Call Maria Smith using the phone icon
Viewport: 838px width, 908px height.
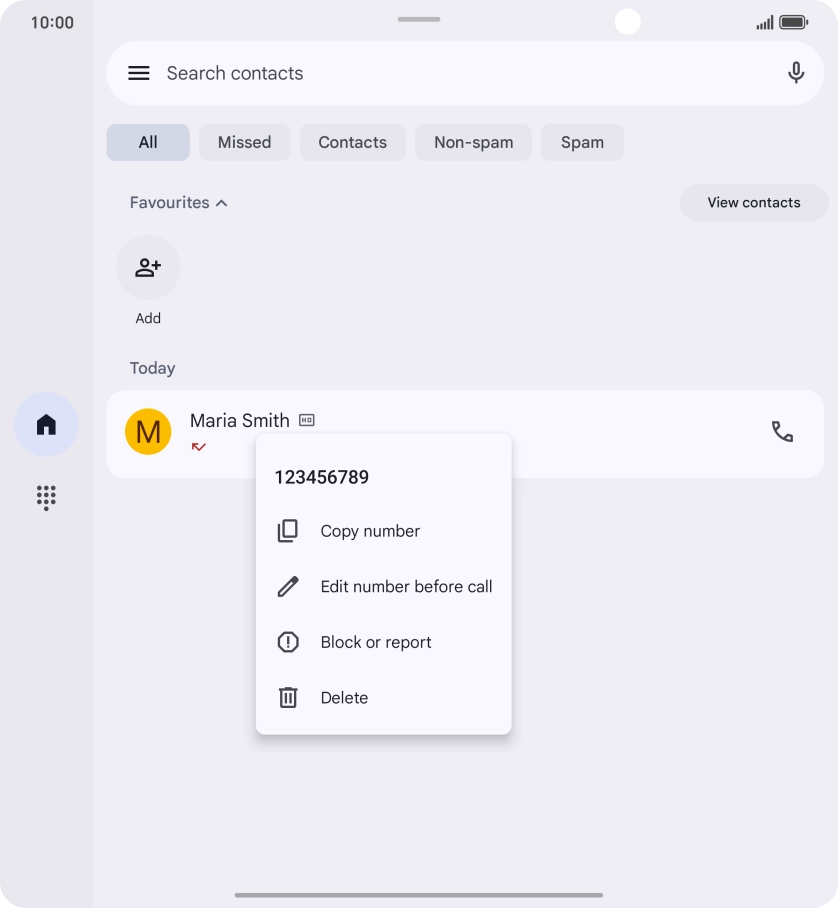(x=782, y=432)
